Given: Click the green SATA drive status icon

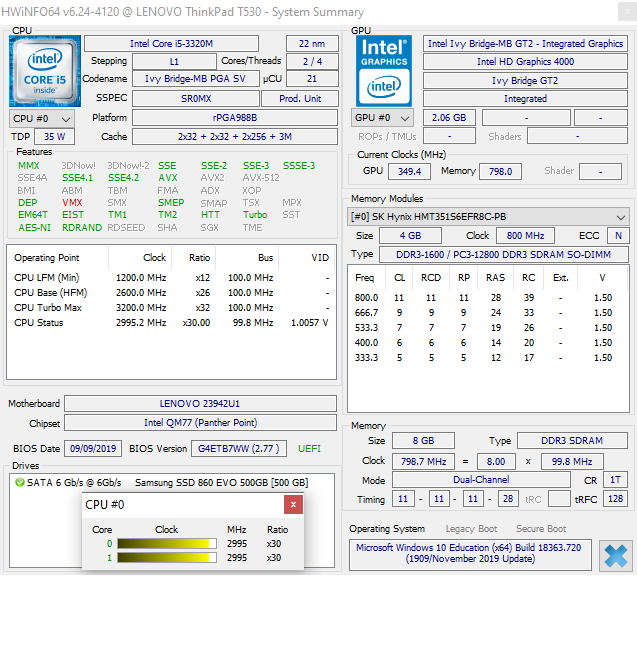Looking at the screenshot, I should click(19, 482).
